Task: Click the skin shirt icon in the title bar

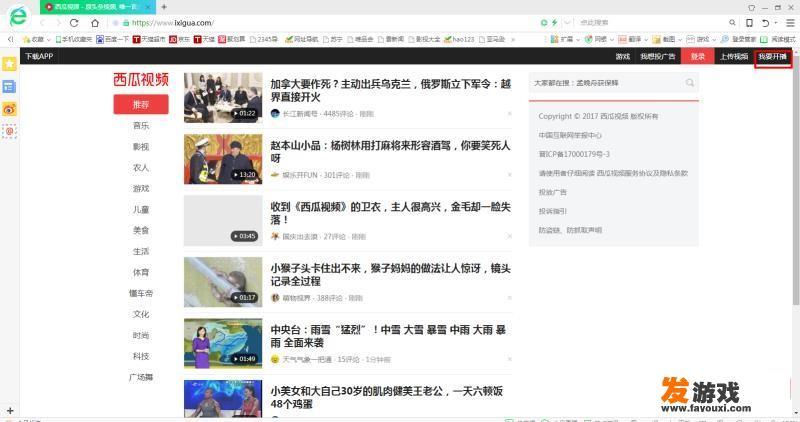Action: (752, 8)
